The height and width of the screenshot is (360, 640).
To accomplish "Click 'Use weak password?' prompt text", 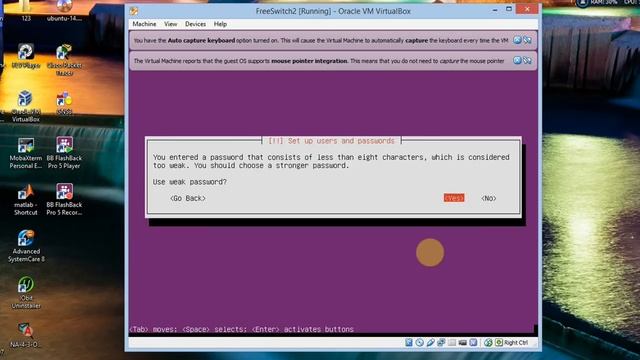I will click(189, 182).
